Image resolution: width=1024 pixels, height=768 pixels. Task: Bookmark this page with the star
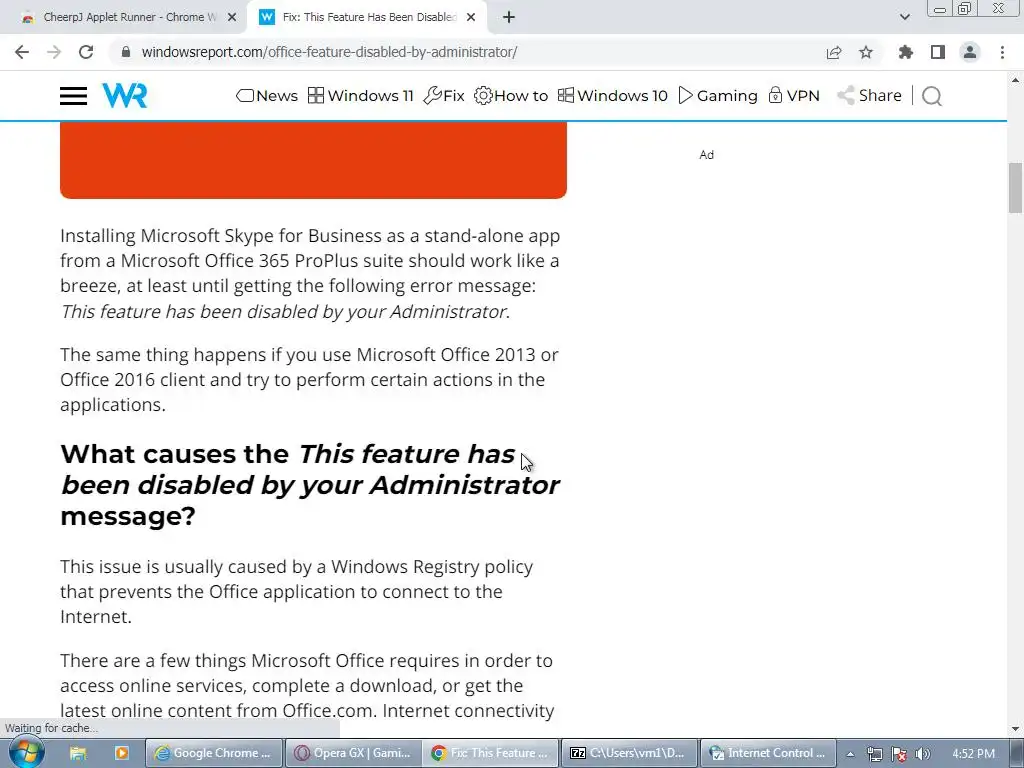[x=866, y=52]
